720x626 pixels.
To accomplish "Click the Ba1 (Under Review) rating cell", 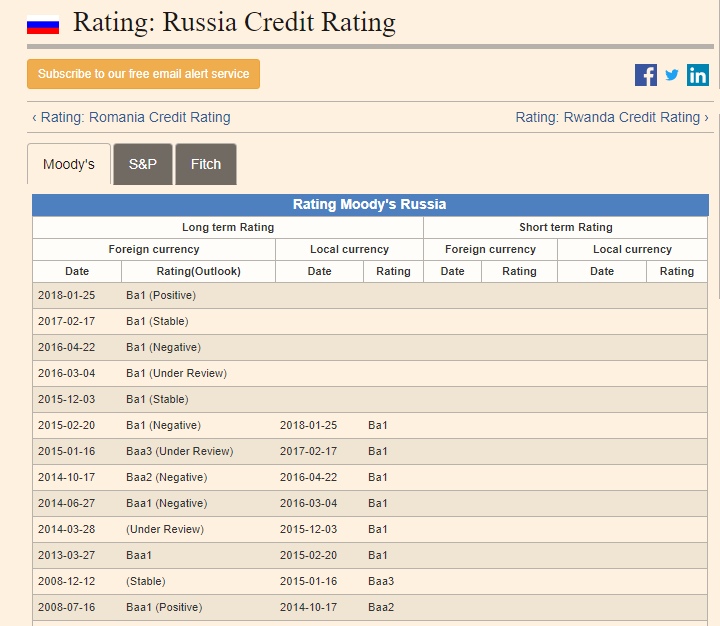I will pyautogui.click(x=176, y=373).
